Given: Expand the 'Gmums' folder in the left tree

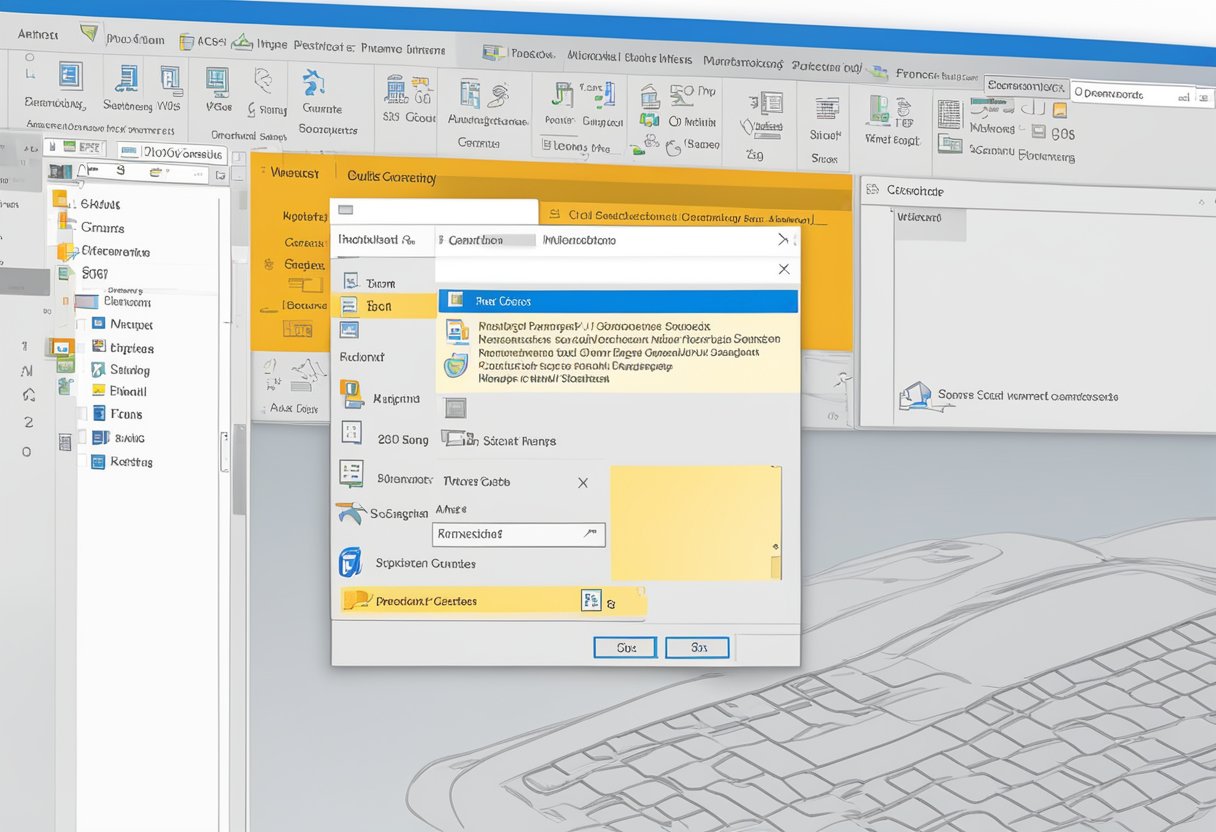Looking at the screenshot, I should 65,226.
